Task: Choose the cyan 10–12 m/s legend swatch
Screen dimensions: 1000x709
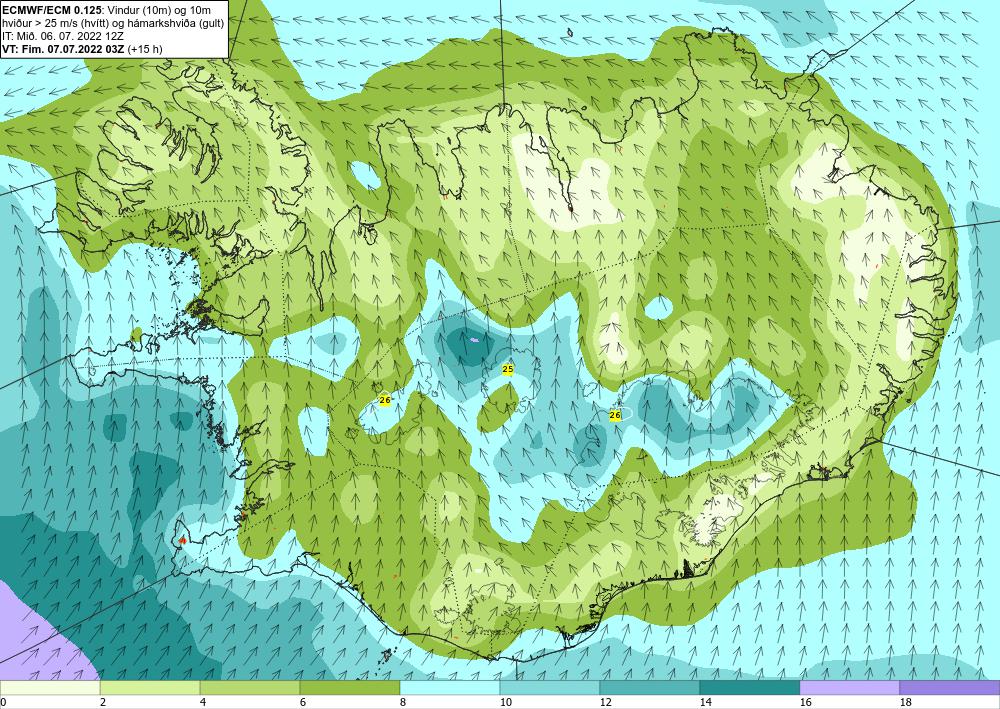Action: pyautogui.click(x=549, y=688)
